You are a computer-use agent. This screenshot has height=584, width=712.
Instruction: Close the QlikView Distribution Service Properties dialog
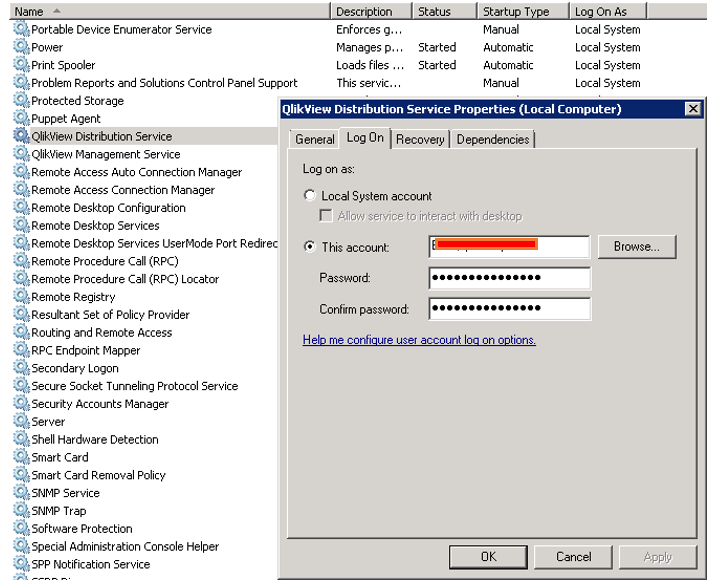(x=693, y=109)
